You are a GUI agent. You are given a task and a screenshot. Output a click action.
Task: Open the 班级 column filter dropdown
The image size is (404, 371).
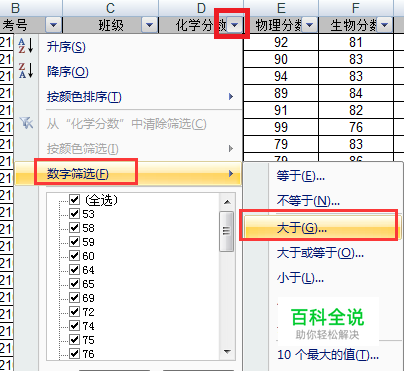(149, 25)
